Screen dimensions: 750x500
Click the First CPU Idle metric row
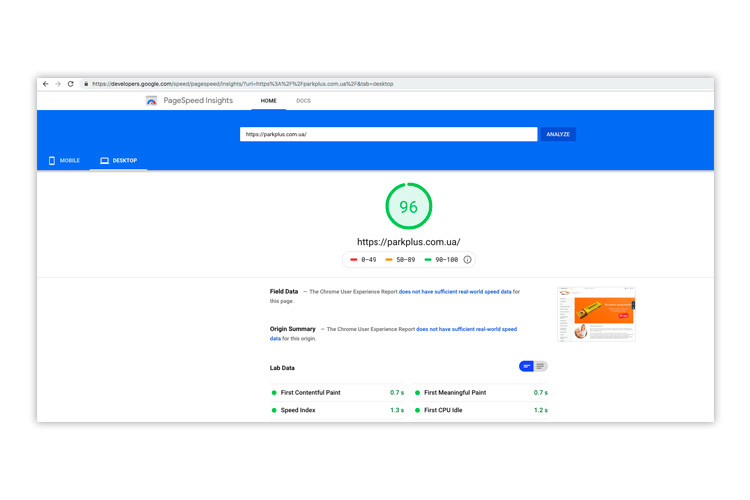[481, 410]
